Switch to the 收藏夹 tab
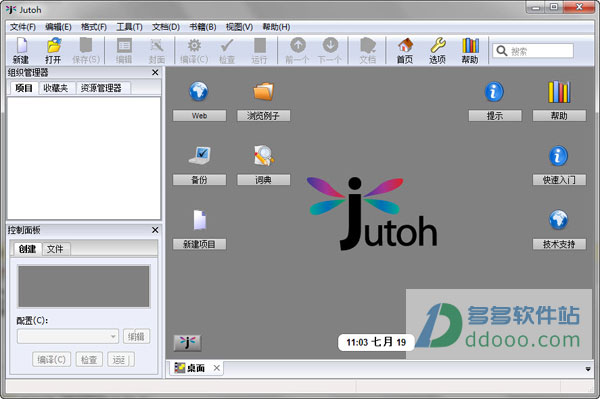The width and height of the screenshot is (600, 399). pyautogui.click(x=55, y=88)
